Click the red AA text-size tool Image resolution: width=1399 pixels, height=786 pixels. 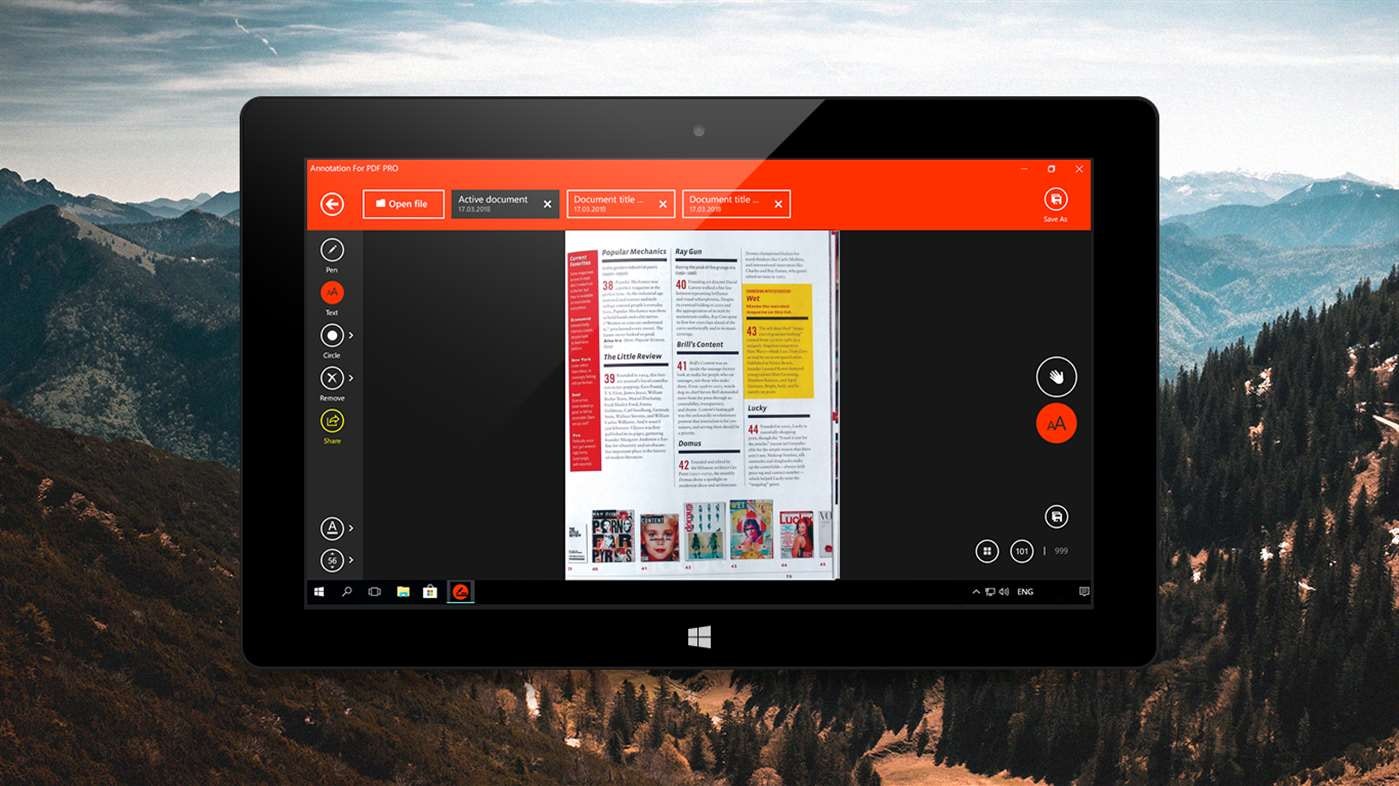[1056, 423]
